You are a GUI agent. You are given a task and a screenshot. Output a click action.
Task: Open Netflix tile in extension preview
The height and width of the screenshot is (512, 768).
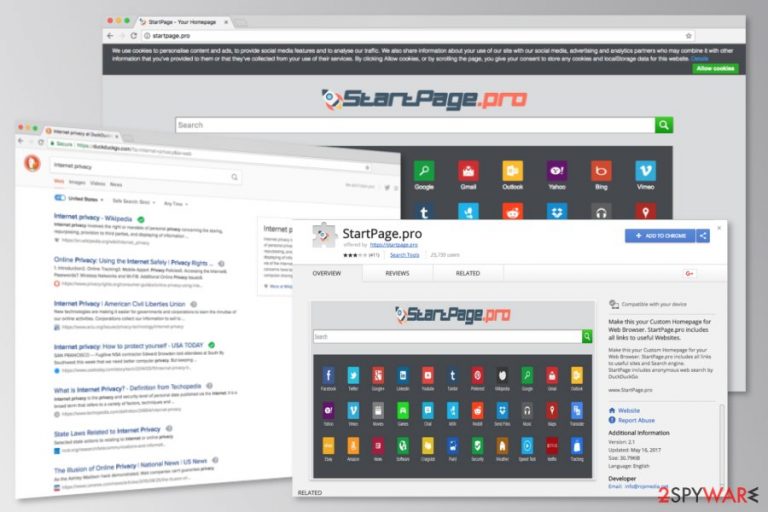click(552, 446)
